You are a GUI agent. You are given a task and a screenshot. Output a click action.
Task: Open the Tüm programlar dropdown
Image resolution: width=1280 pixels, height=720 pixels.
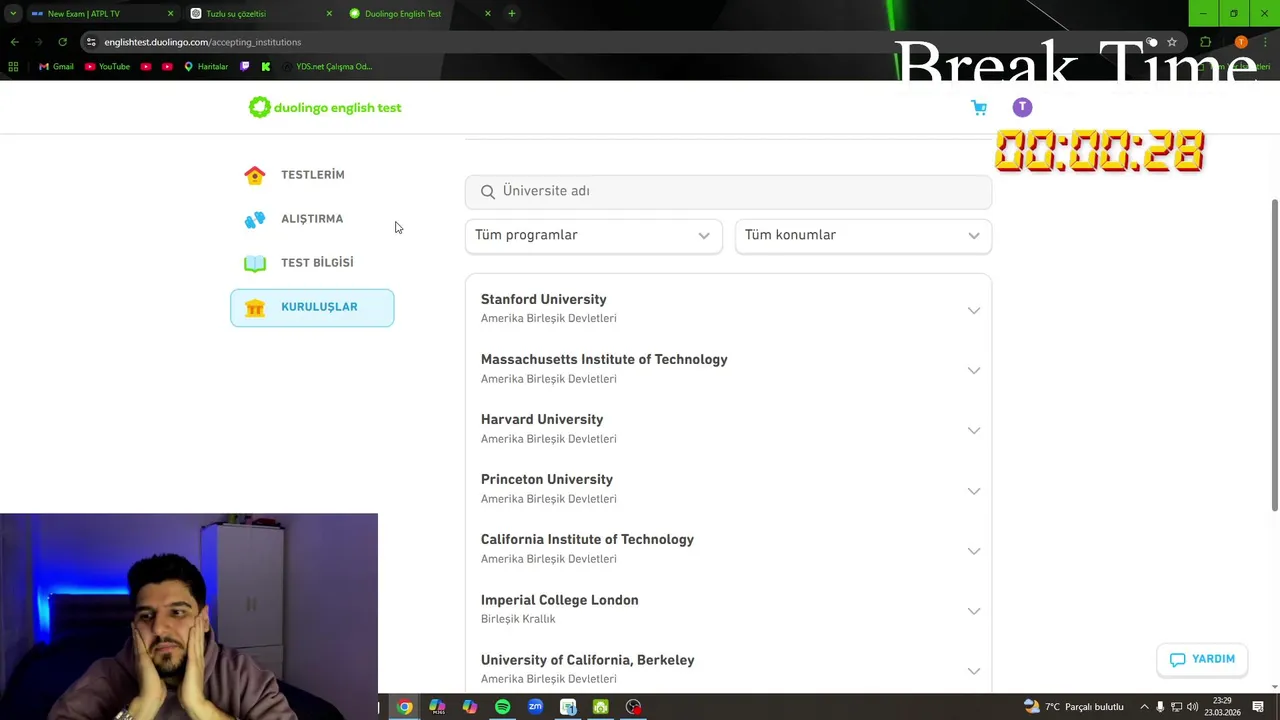pyautogui.click(x=593, y=236)
